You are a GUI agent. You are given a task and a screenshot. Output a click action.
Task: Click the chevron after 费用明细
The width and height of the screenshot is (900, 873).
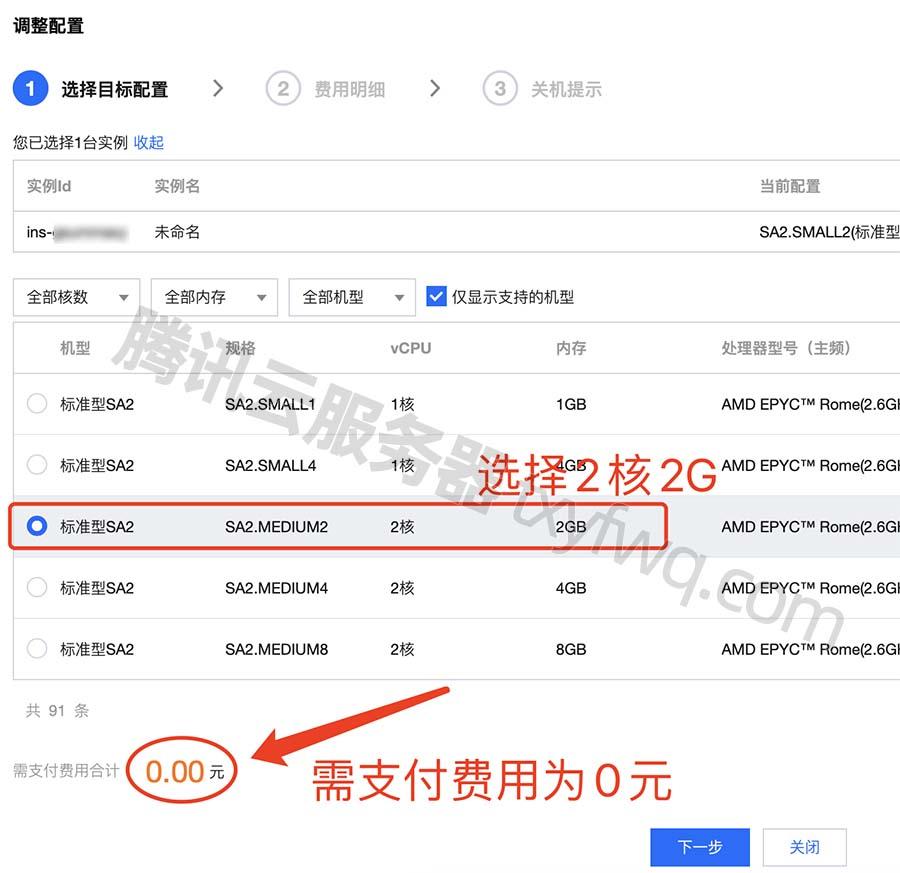point(435,88)
